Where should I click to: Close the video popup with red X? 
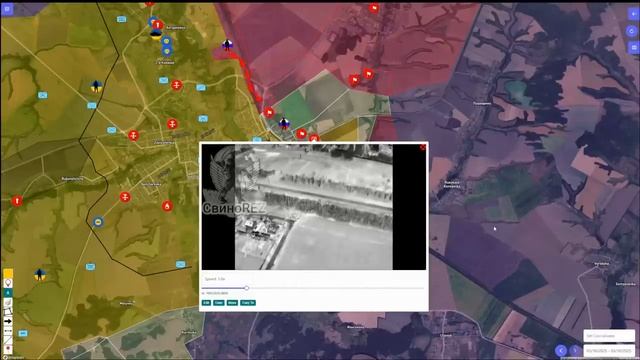coord(422,147)
